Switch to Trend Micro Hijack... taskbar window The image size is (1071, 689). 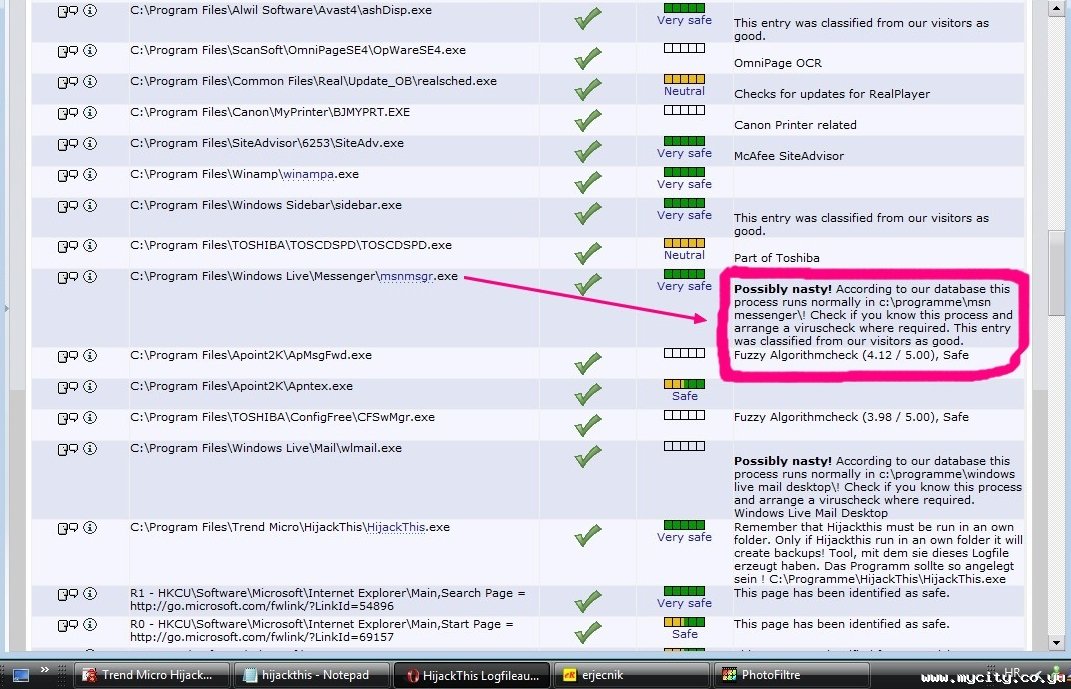pos(151,675)
